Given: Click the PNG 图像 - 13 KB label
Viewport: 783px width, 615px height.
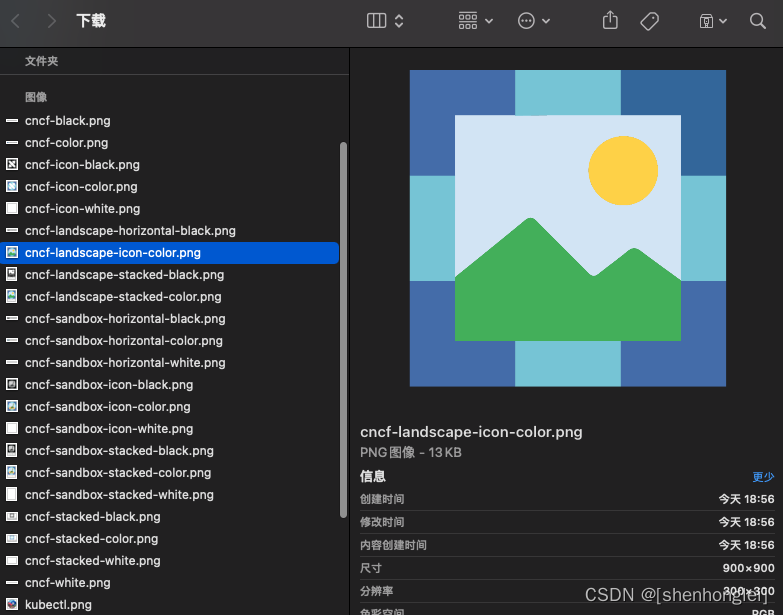Looking at the screenshot, I should pos(410,452).
